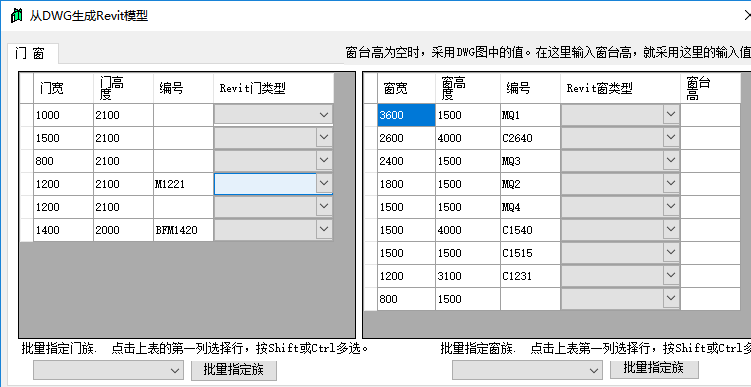
Task: Click door width cell 1000
Action: [63, 115]
